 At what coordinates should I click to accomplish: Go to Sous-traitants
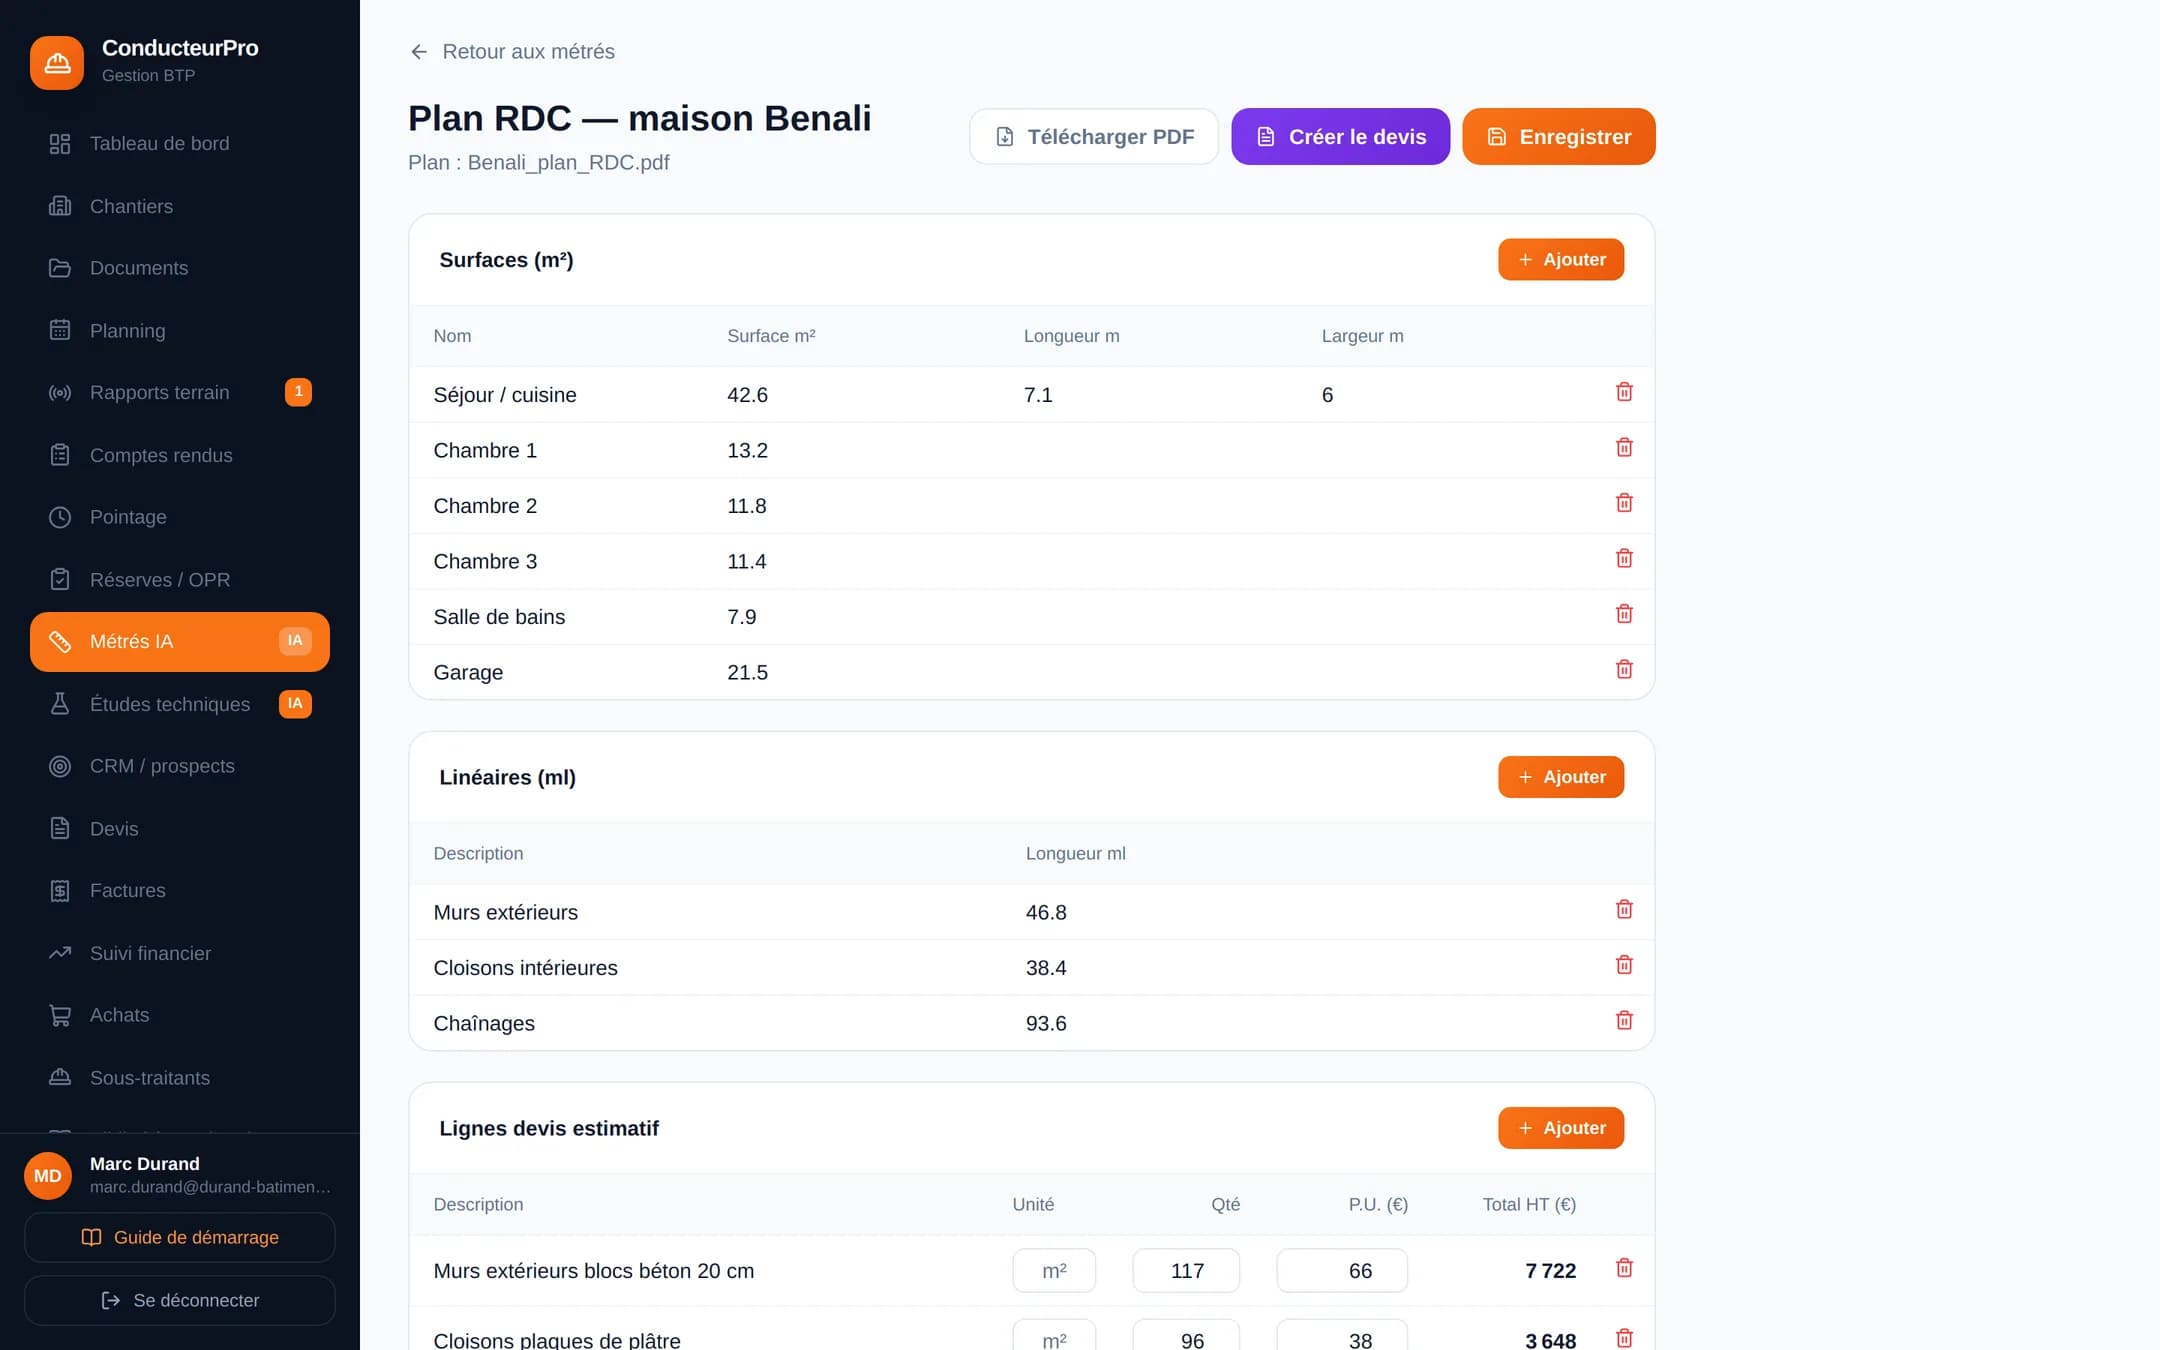pyautogui.click(x=180, y=1078)
